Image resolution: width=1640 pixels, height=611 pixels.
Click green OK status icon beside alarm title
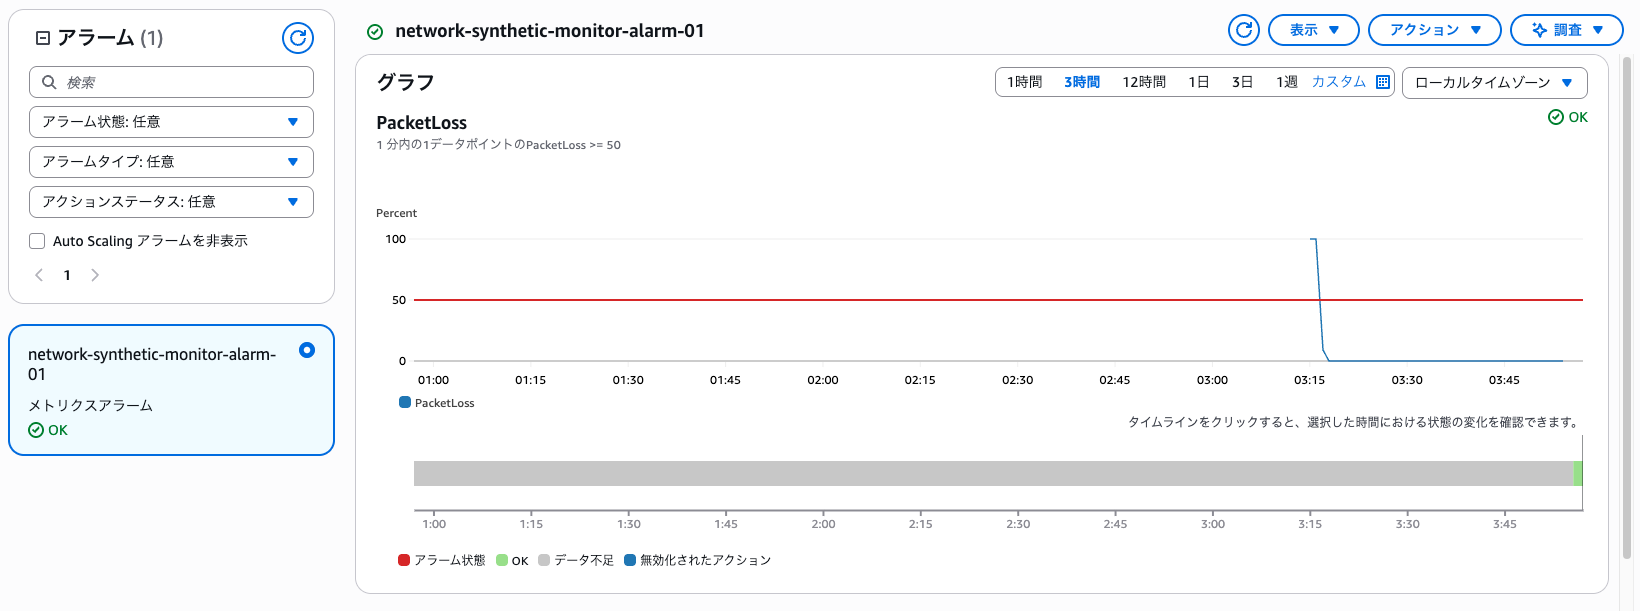click(375, 32)
